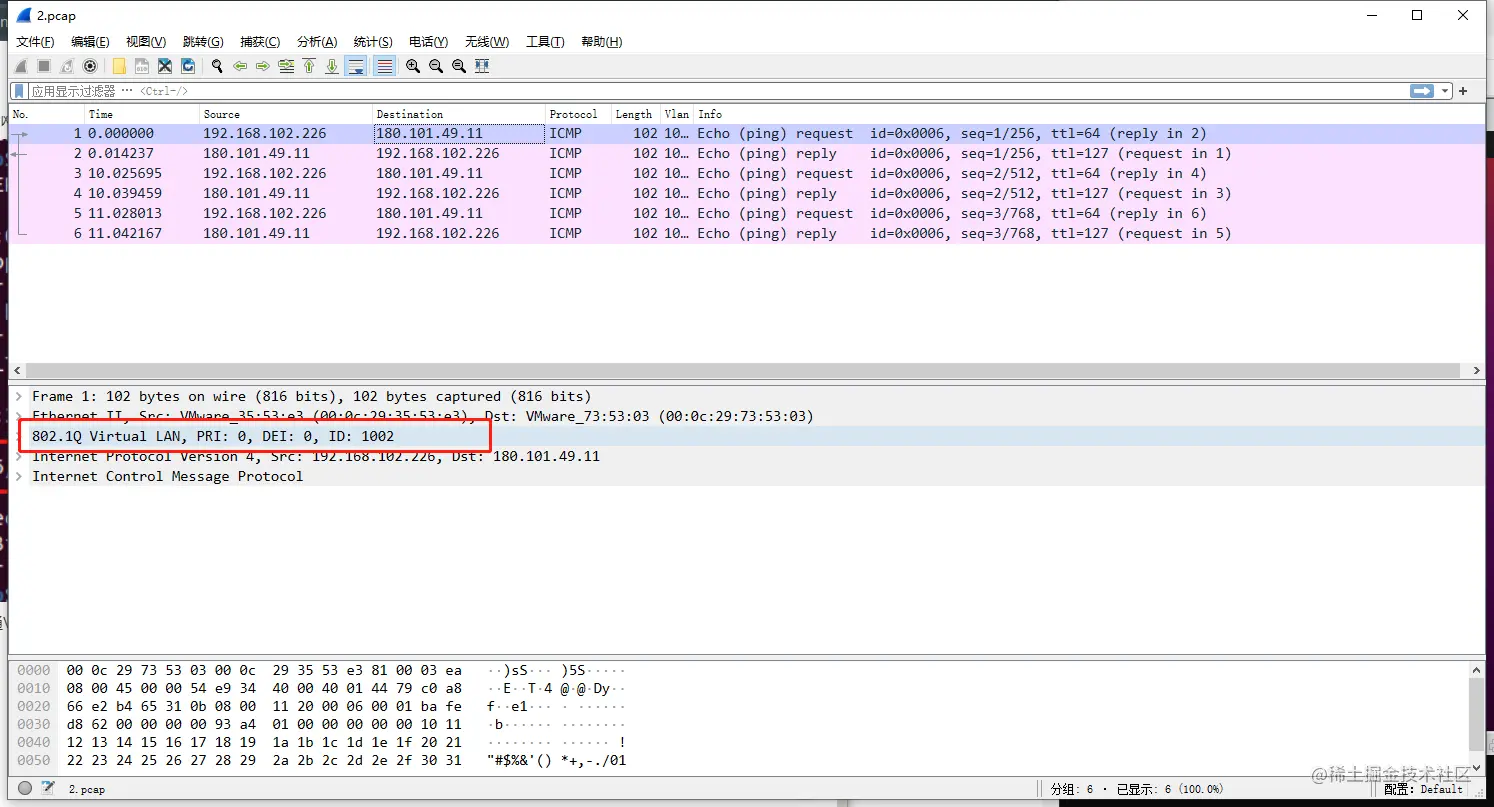Image resolution: width=1494 pixels, height=807 pixels.
Task: Open the 编辑(E) menu
Action: pyautogui.click(x=90, y=42)
